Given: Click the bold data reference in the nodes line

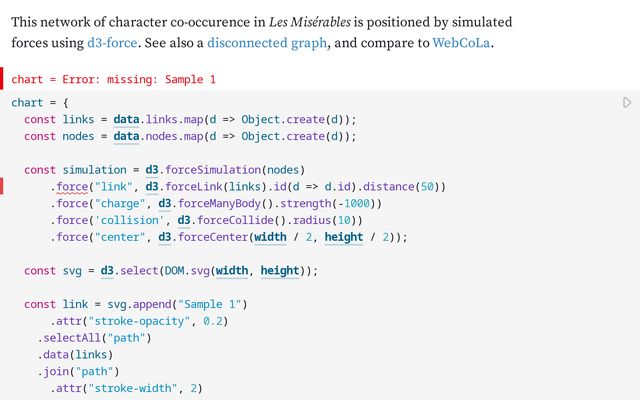Looking at the screenshot, I should (x=126, y=136).
